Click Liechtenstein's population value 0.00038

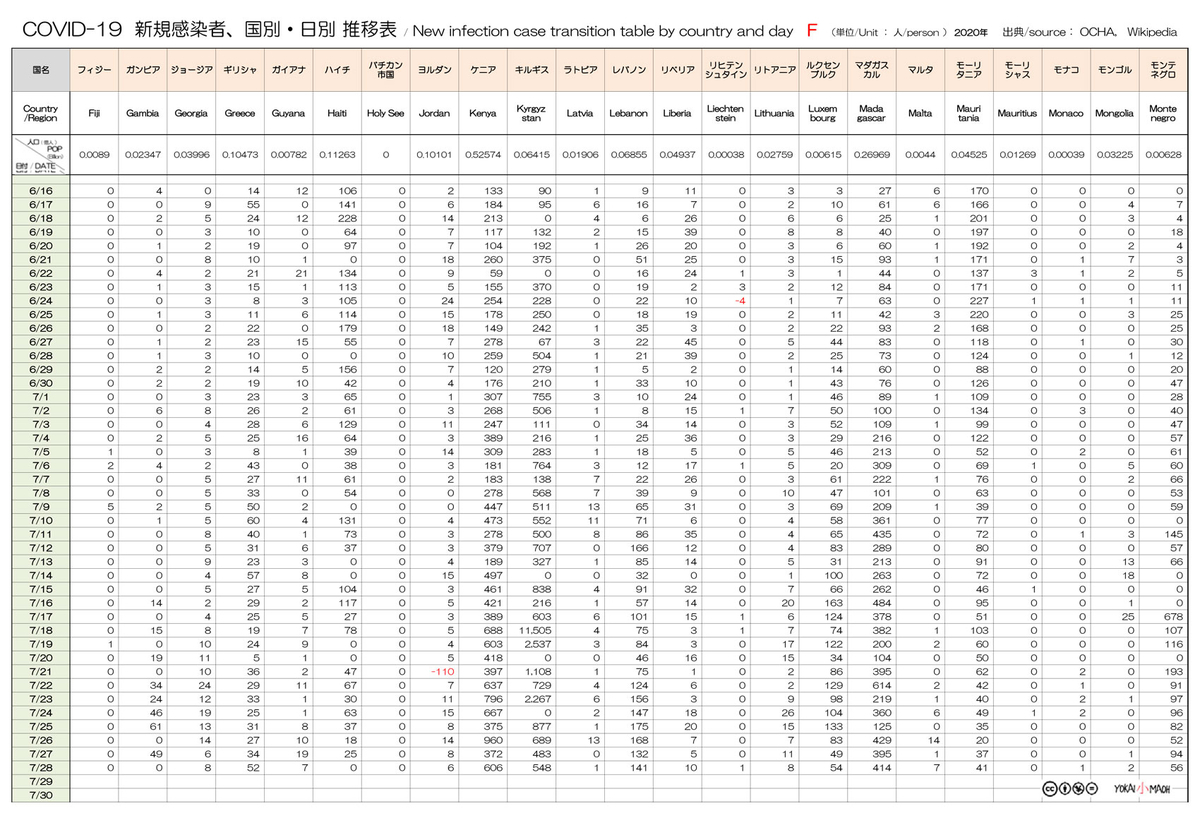tap(725, 155)
